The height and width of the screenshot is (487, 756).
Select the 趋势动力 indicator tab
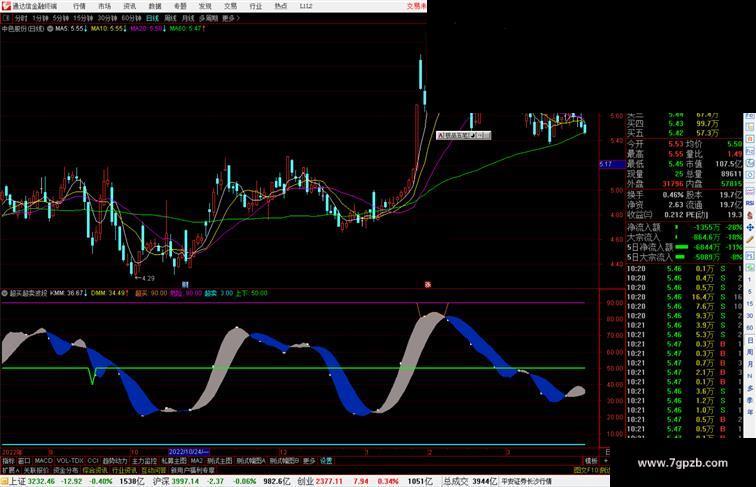pos(115,461)
